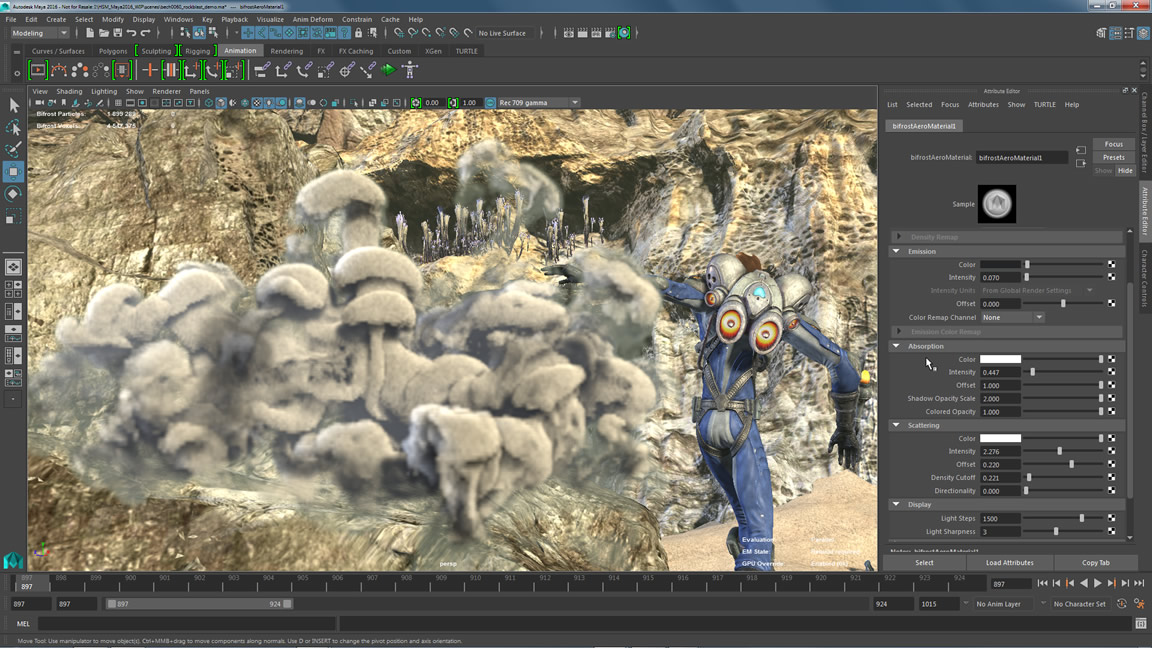Collapse the Emission section
The width and height of the screenshot is (1152, 648).
coord(896,251)
